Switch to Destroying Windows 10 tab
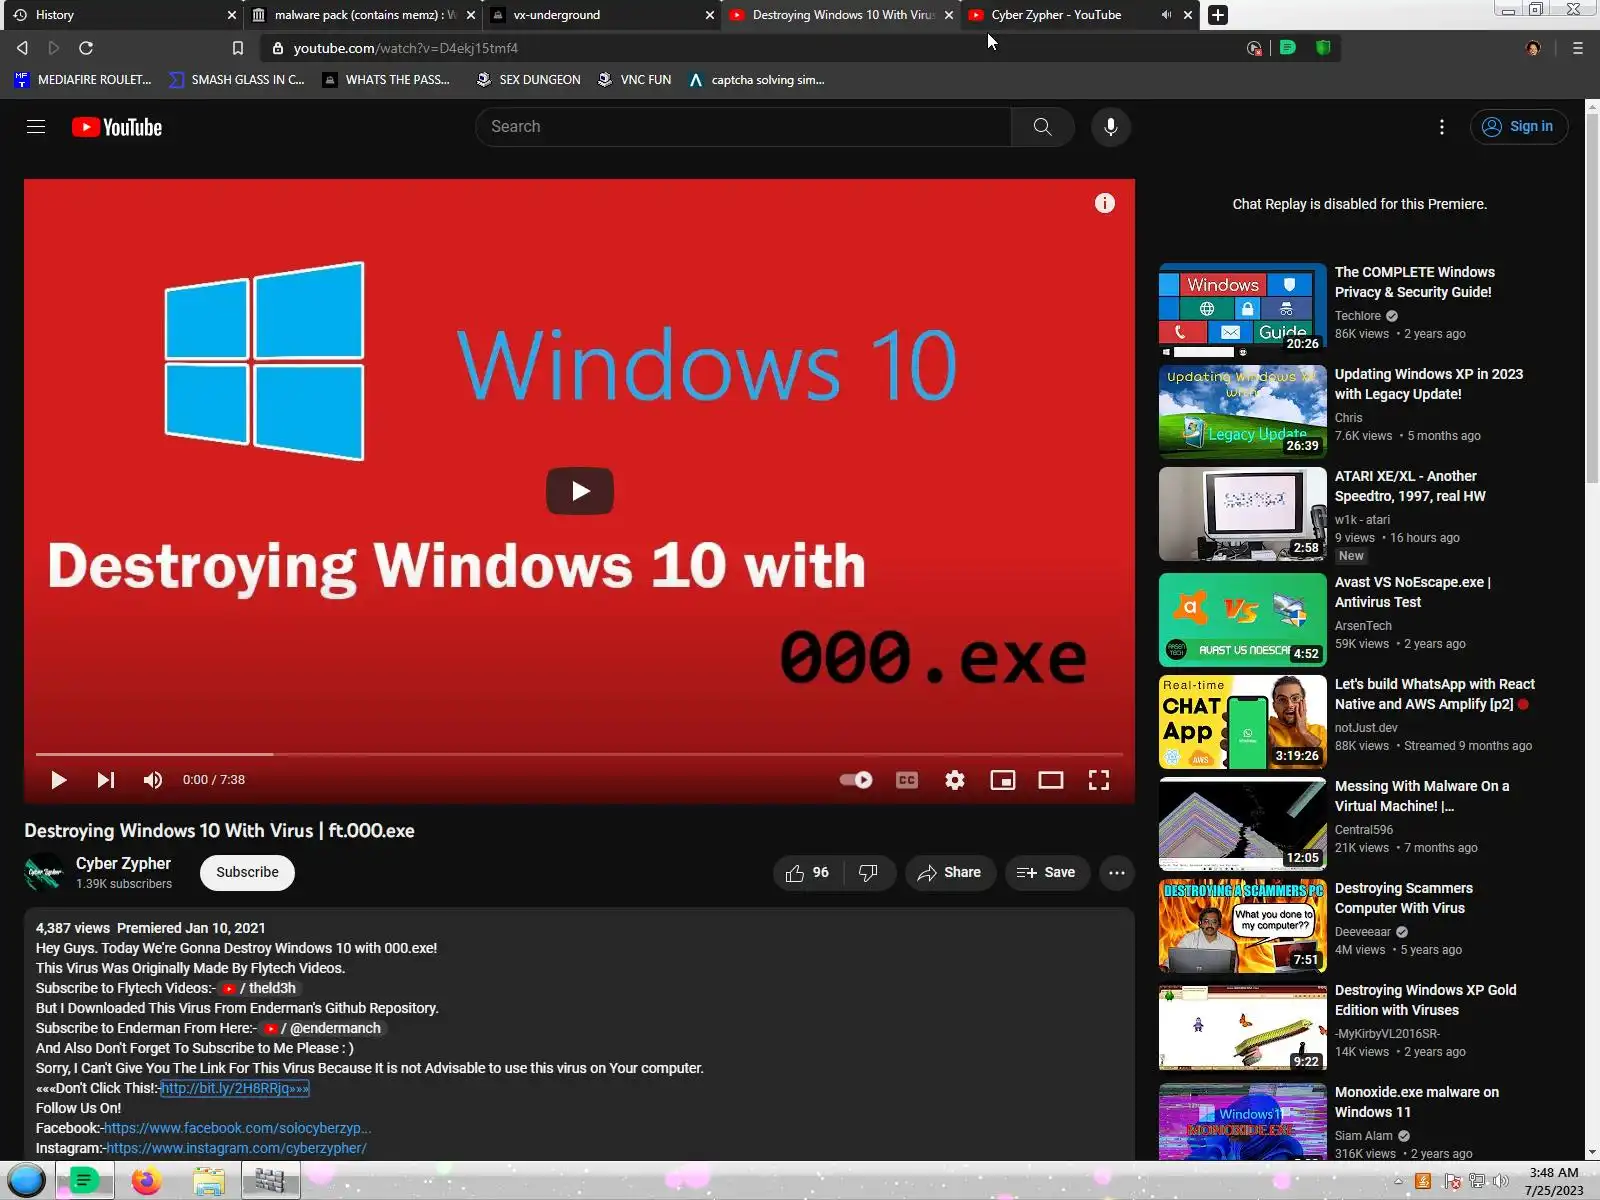Screen dimensions: 1600x1200 click(x=840, y=15)
